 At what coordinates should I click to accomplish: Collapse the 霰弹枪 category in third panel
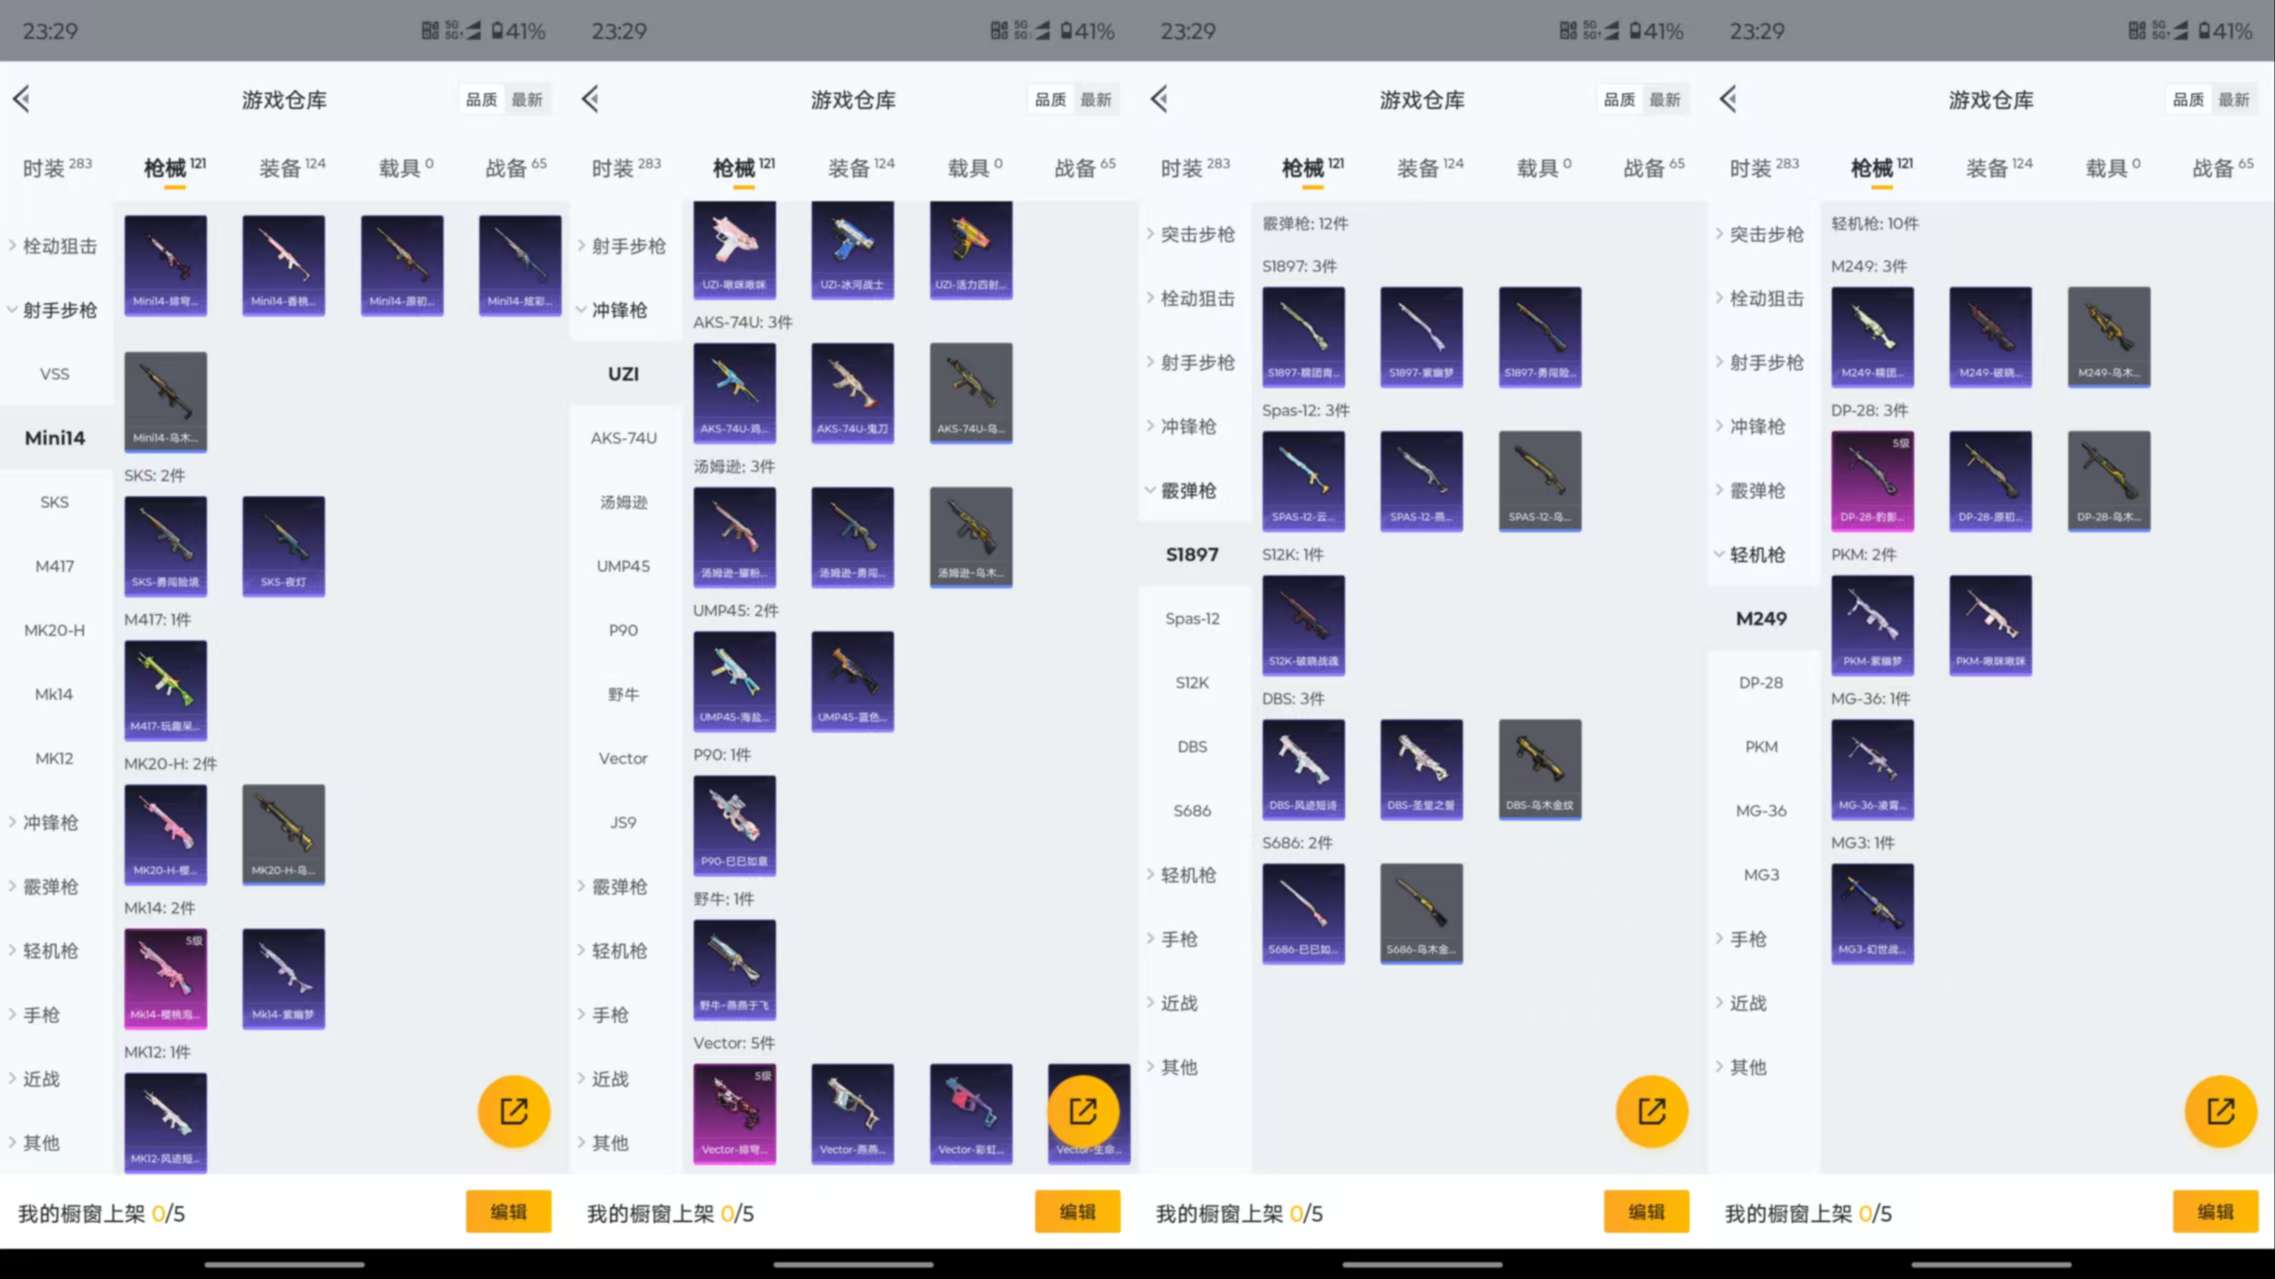click(x=1191, y=490)
